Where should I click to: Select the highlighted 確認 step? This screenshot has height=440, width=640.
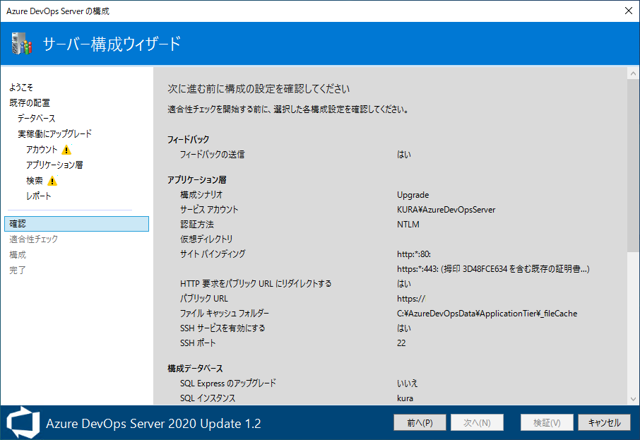[77, 224]
